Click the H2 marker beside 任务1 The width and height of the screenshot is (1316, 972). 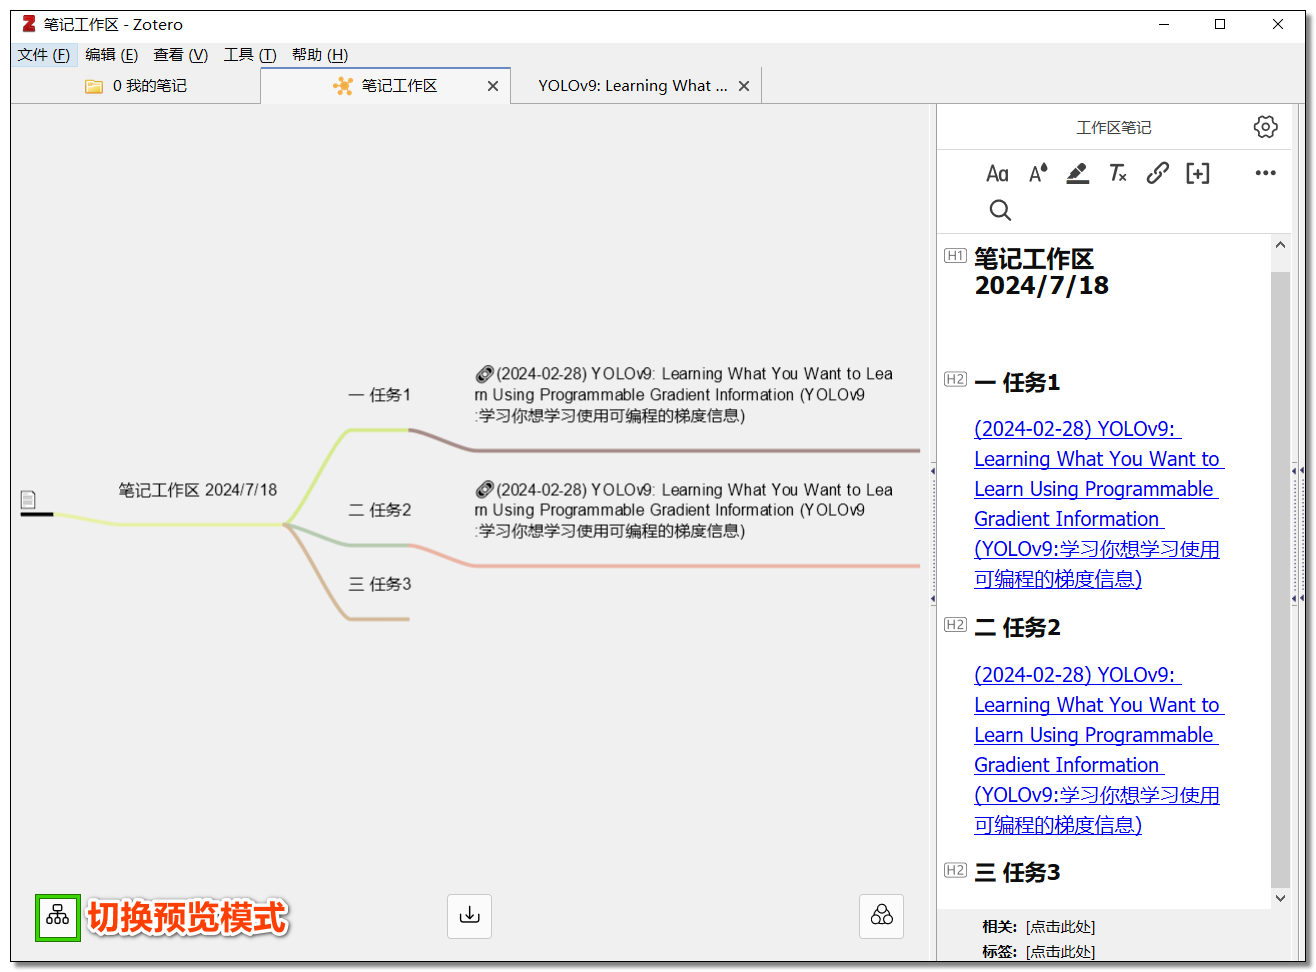coord(955,379)
